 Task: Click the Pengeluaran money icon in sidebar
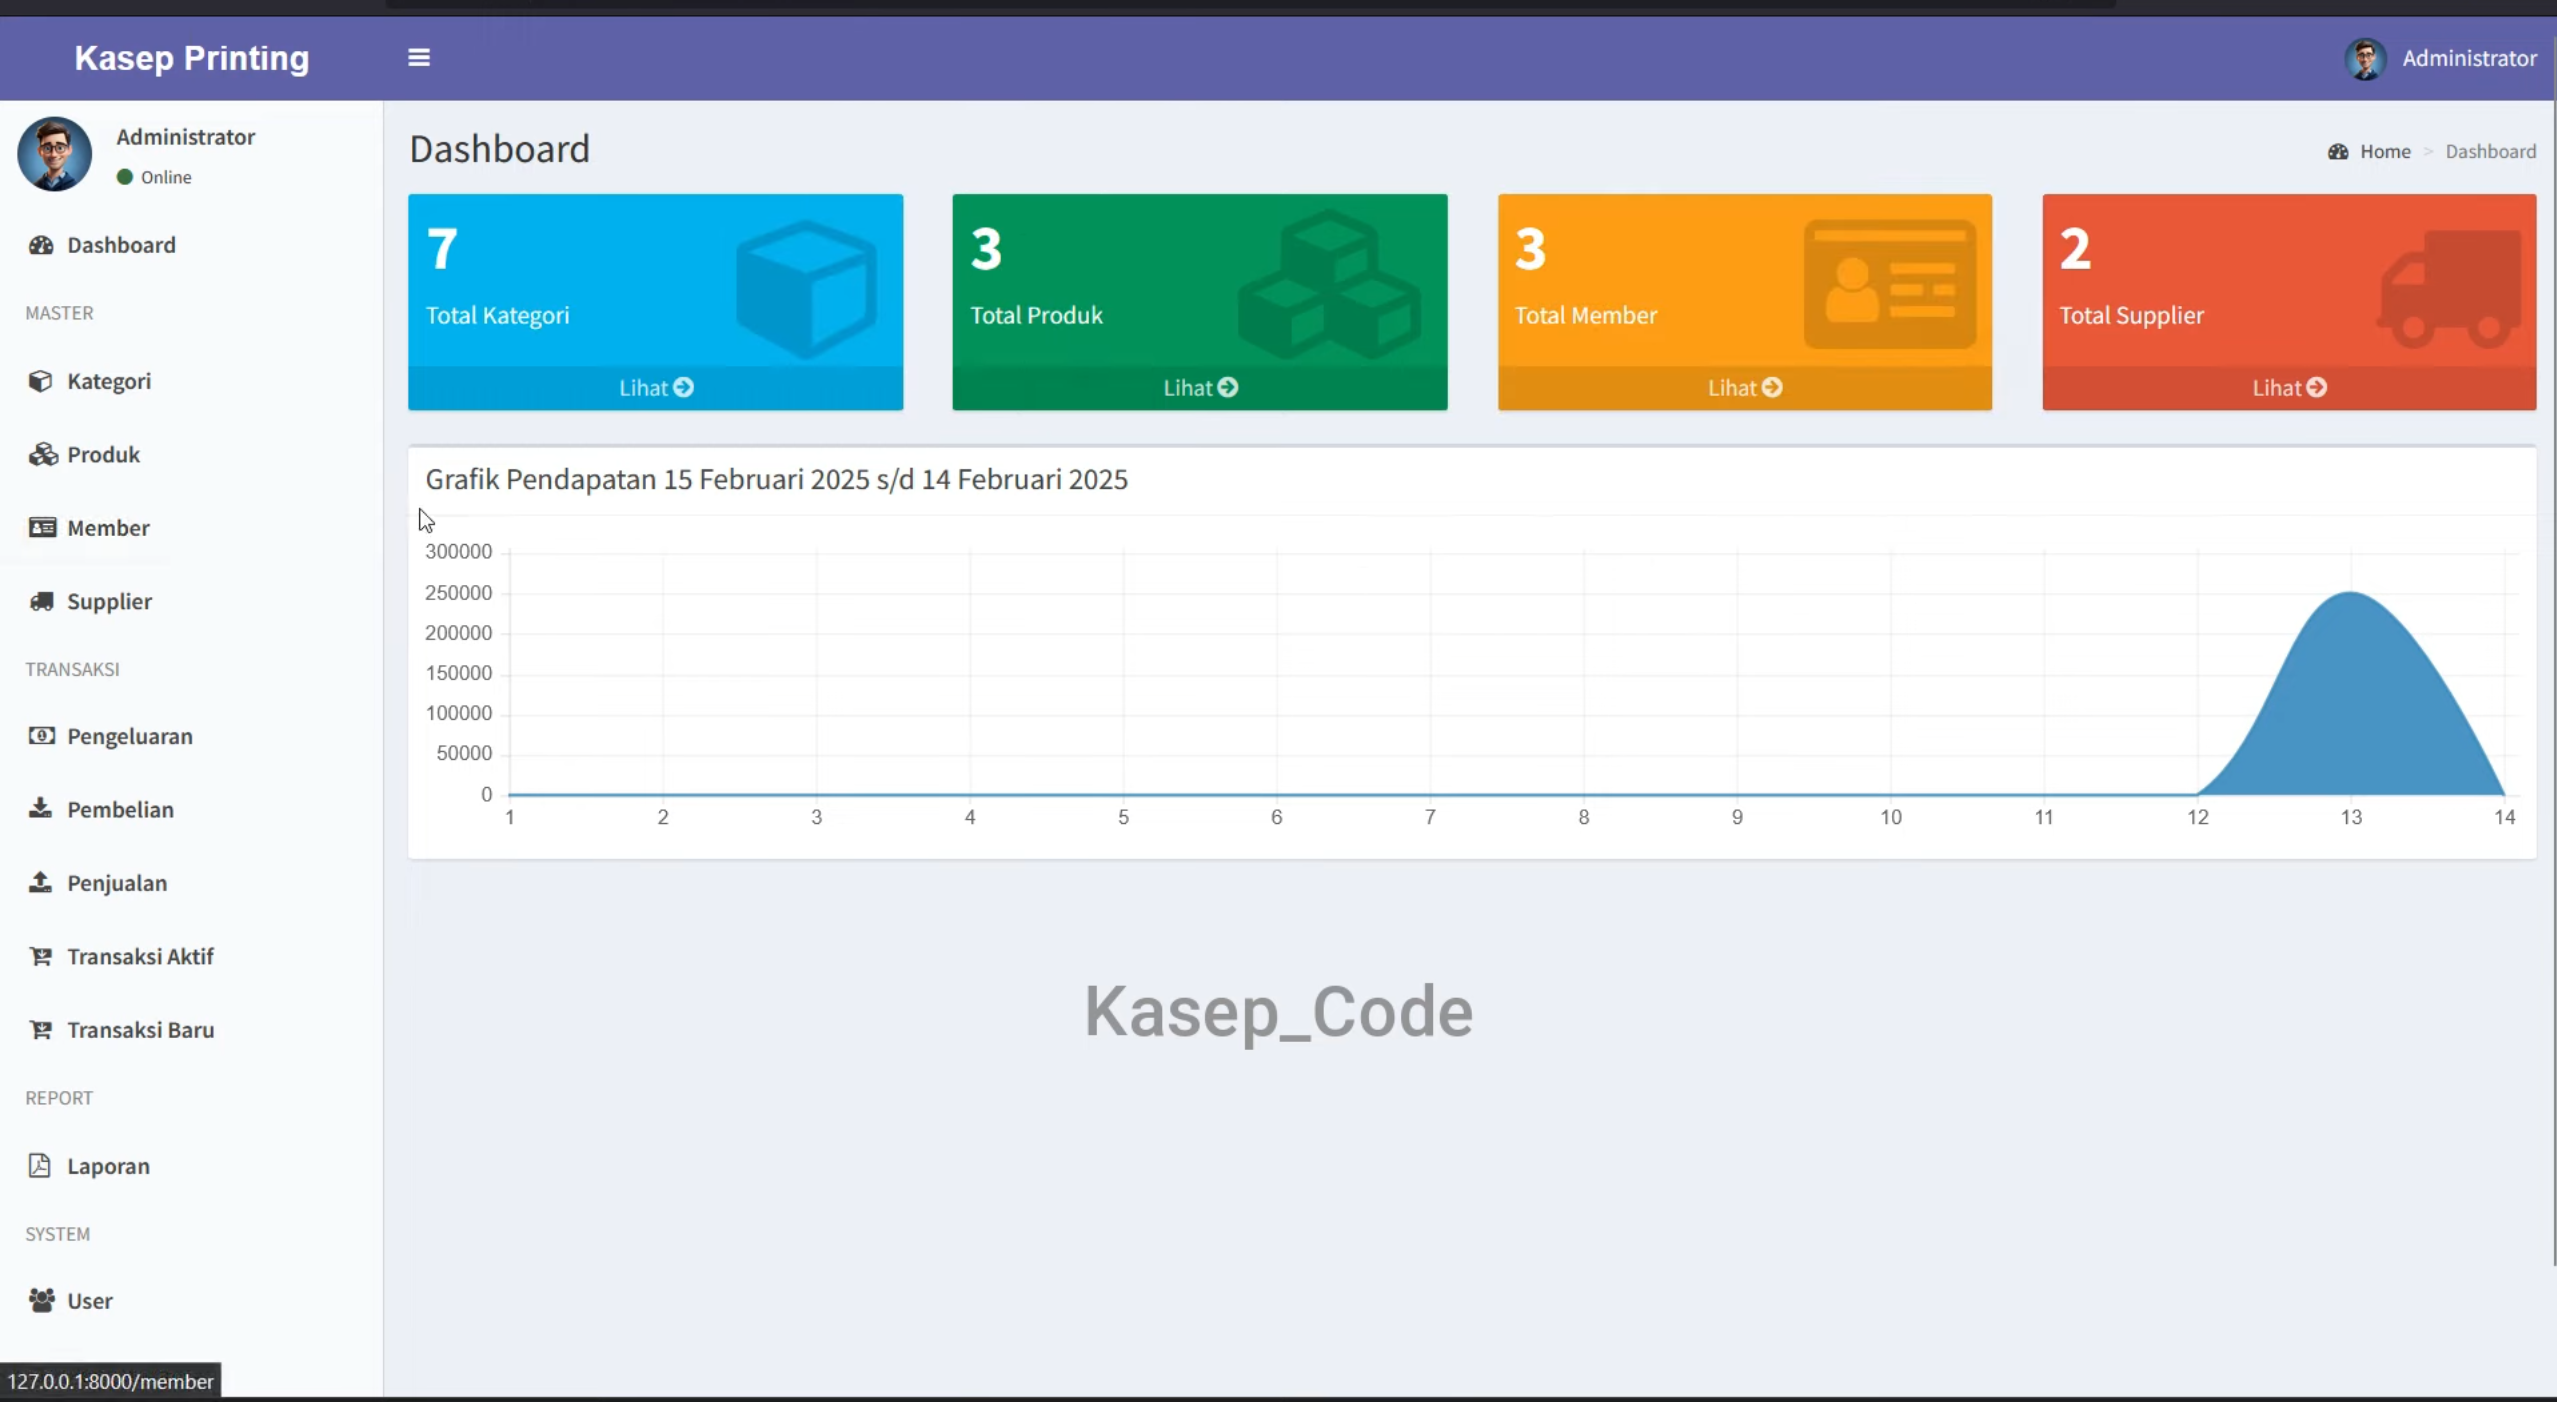(41, 736)
